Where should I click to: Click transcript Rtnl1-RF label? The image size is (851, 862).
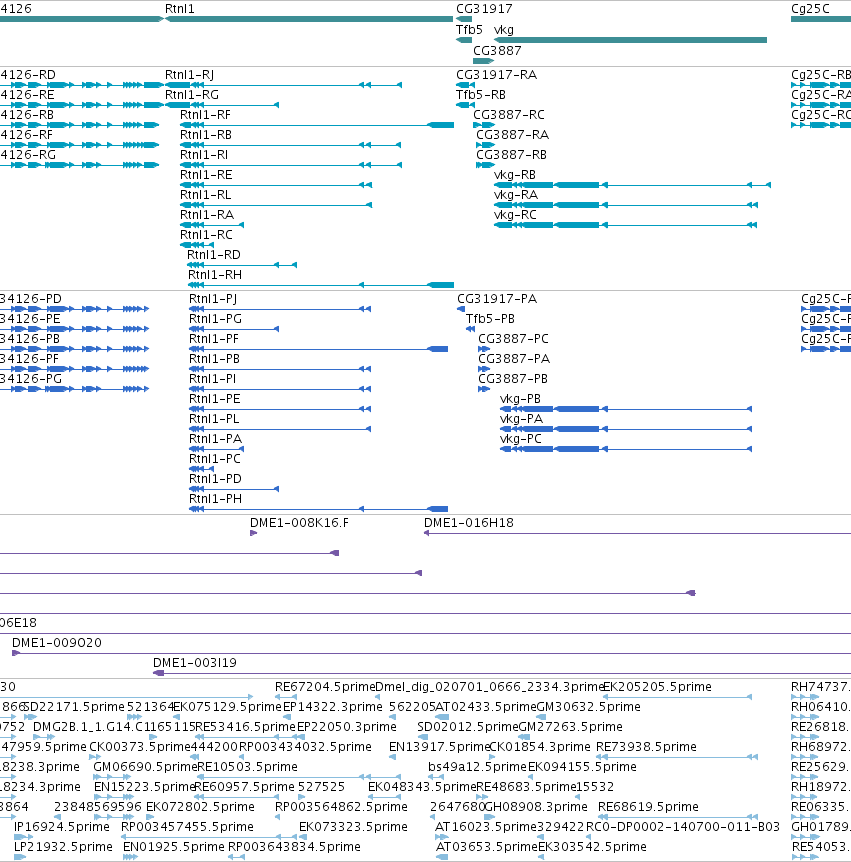pos(205,115)
